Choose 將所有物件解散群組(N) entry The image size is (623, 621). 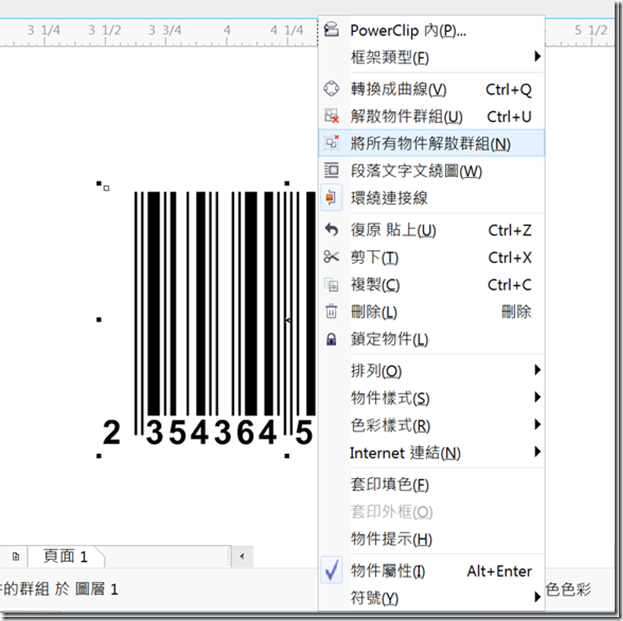pos(431,143)
